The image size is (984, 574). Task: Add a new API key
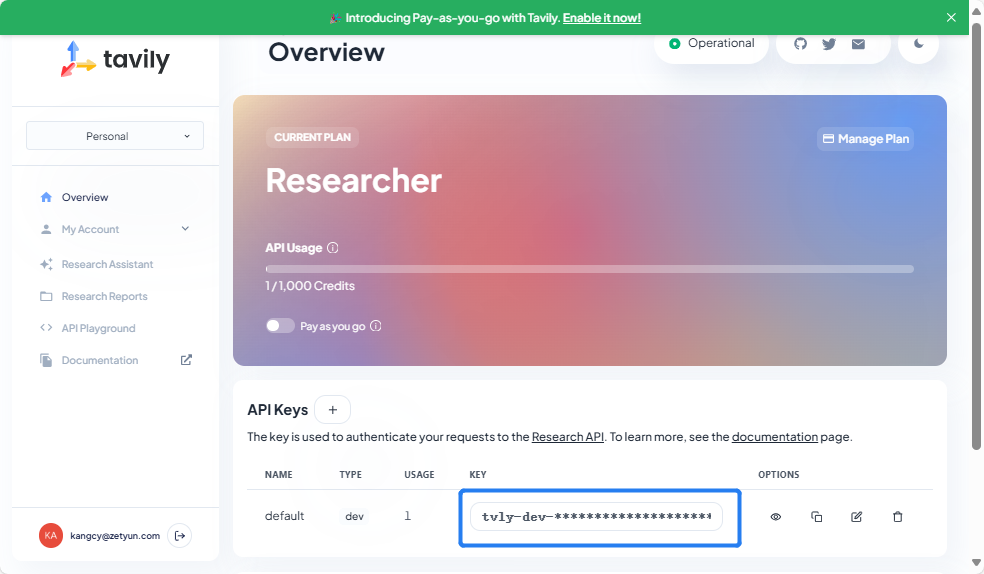[x=332, y=409]
